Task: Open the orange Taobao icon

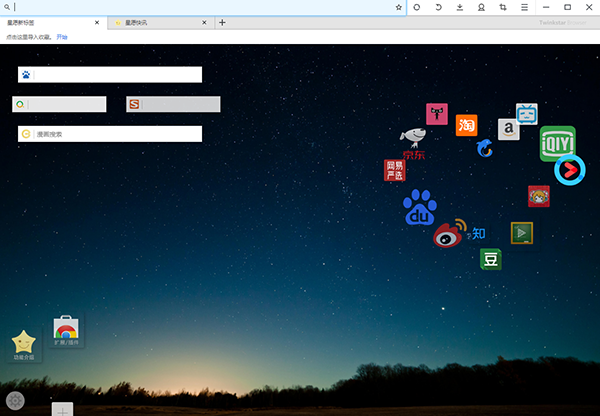Action: [466, 125]
